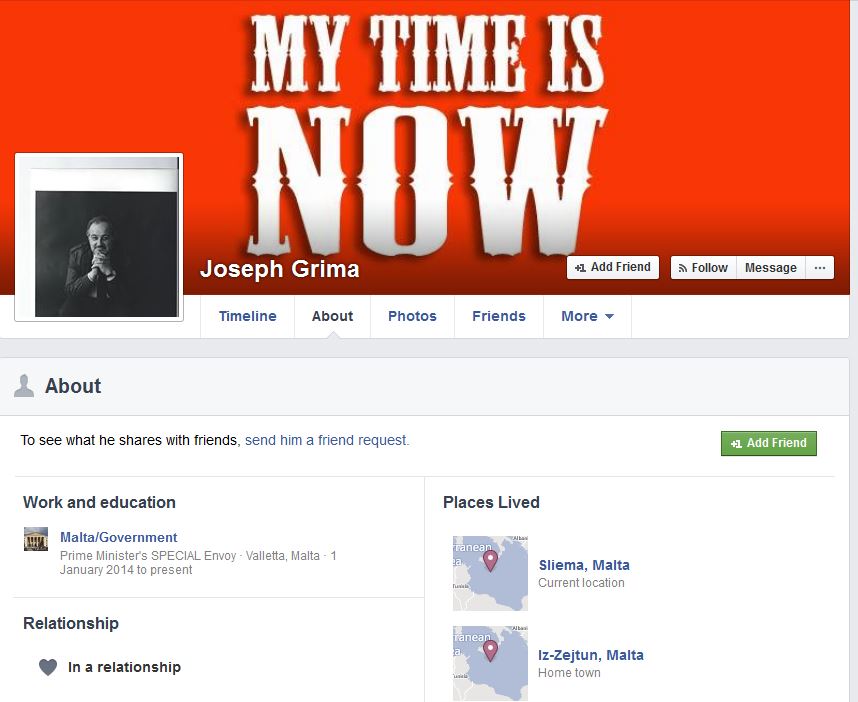858x702 pixels.
Task: Click the relationship heart icon
Action: (x=48, y=667)
